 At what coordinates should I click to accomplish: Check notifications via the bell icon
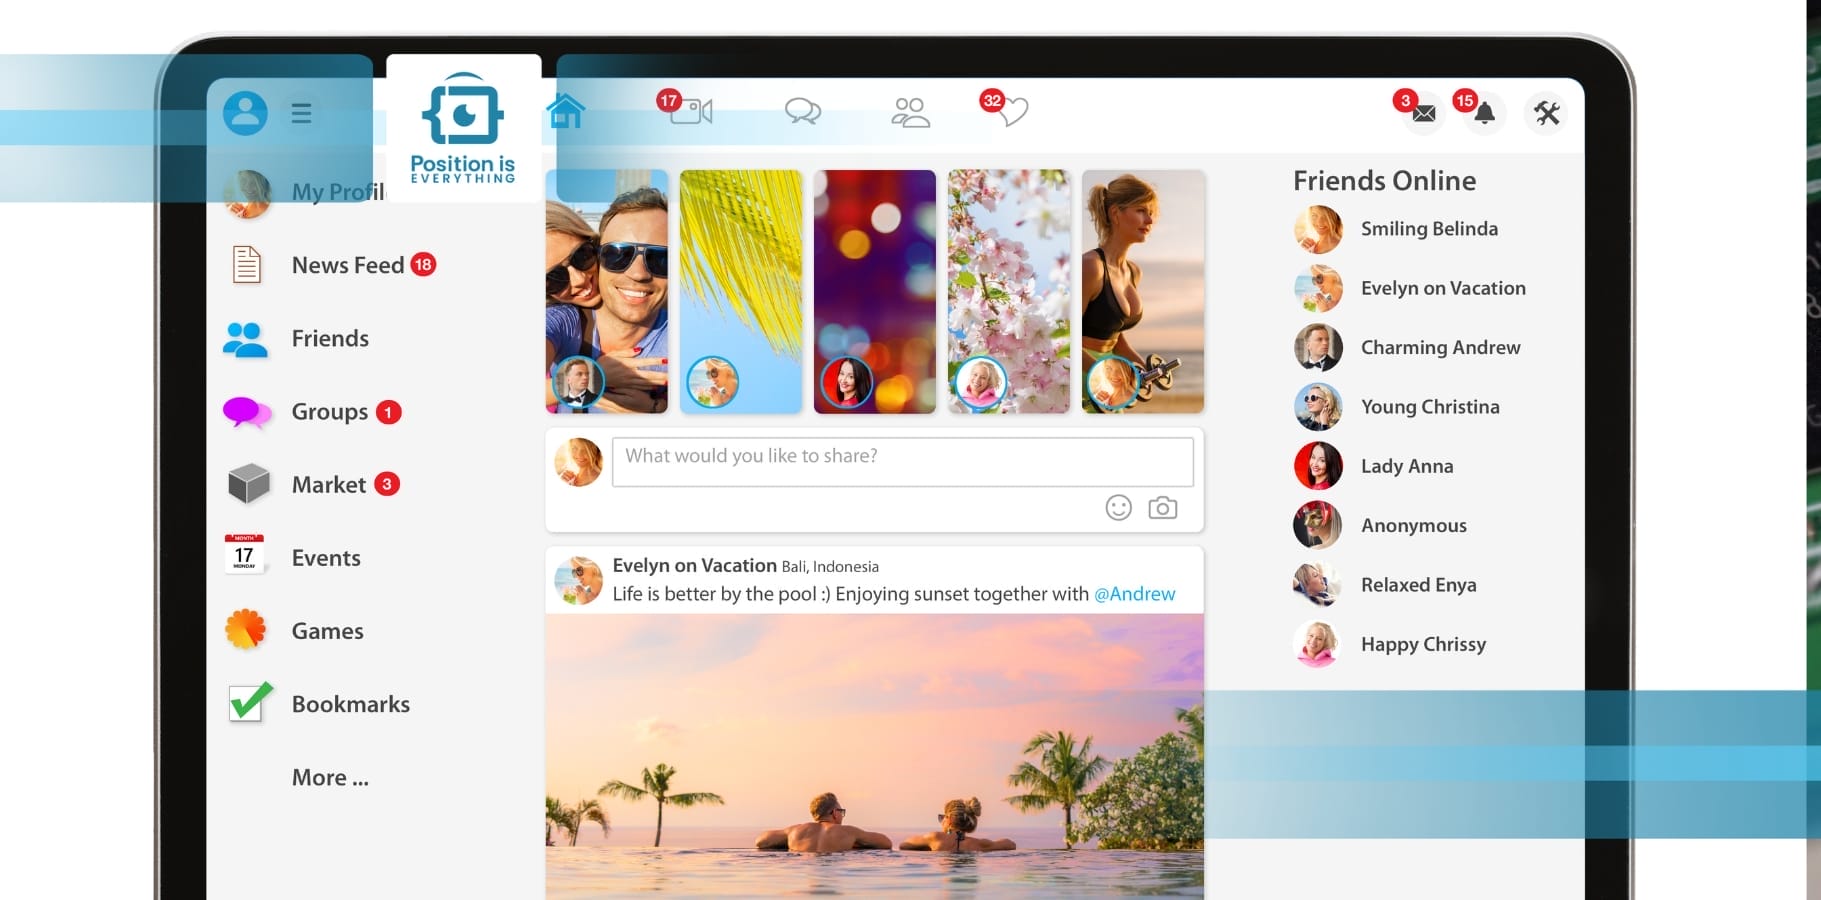point(1485,114)
